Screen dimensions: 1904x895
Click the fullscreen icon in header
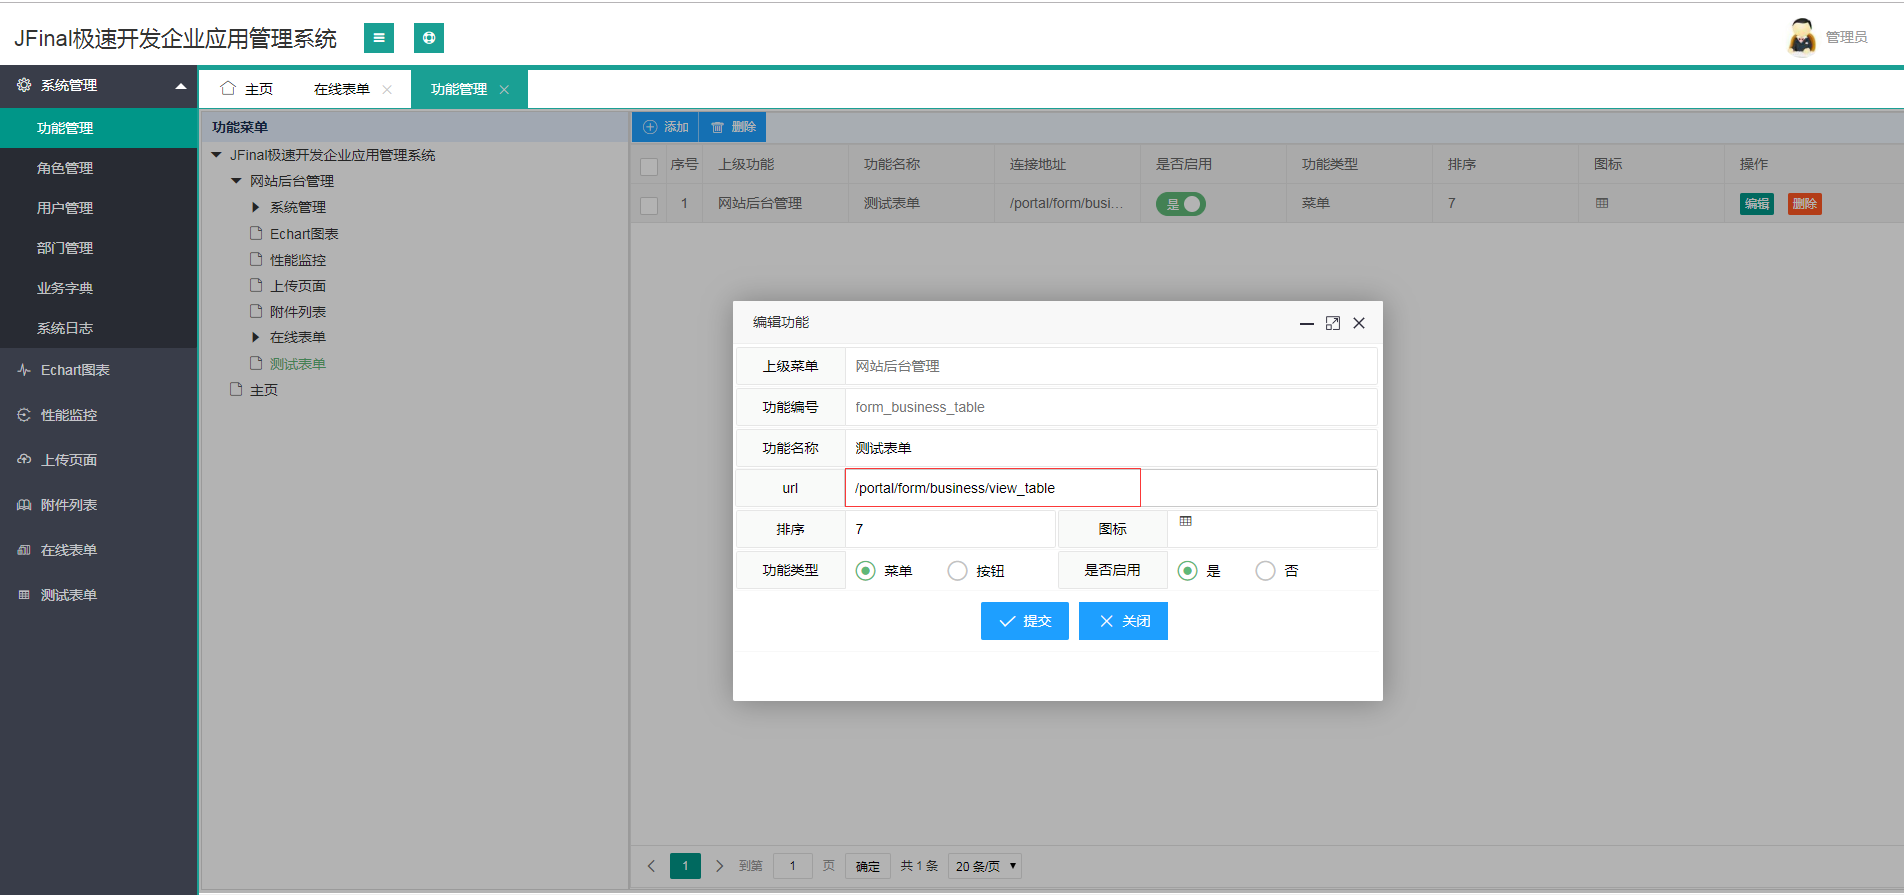click(428, 38)
